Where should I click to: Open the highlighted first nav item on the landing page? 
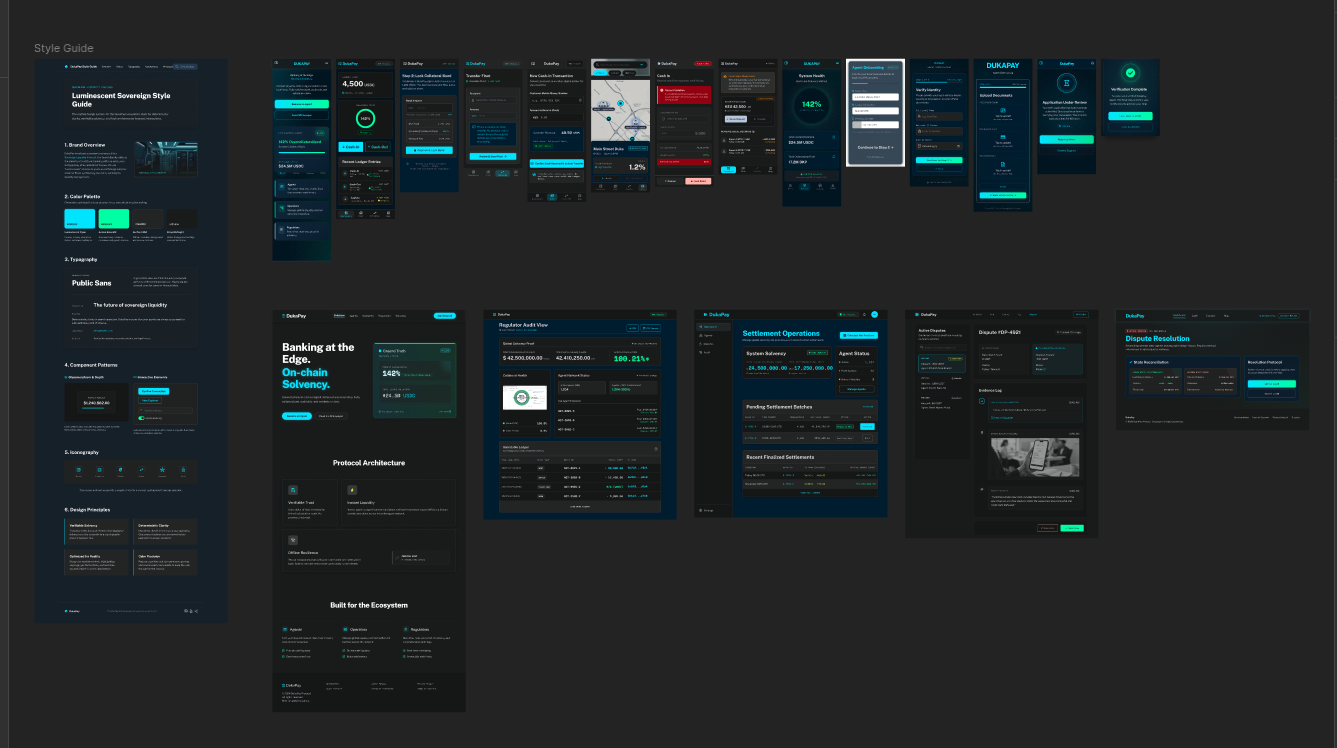[x=339, y=316]
